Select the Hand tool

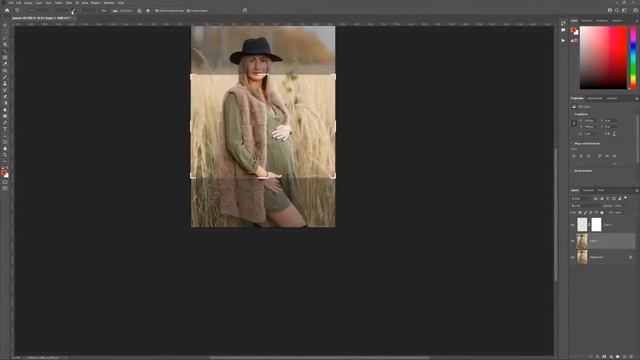click(5, 149)
